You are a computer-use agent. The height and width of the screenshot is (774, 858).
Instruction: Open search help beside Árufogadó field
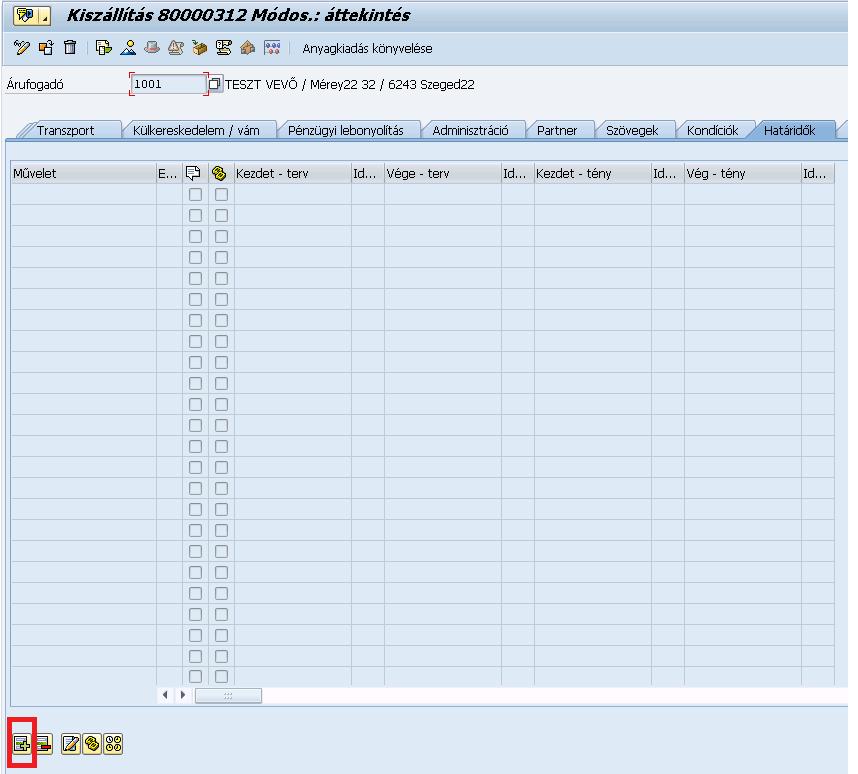(214, 84)
